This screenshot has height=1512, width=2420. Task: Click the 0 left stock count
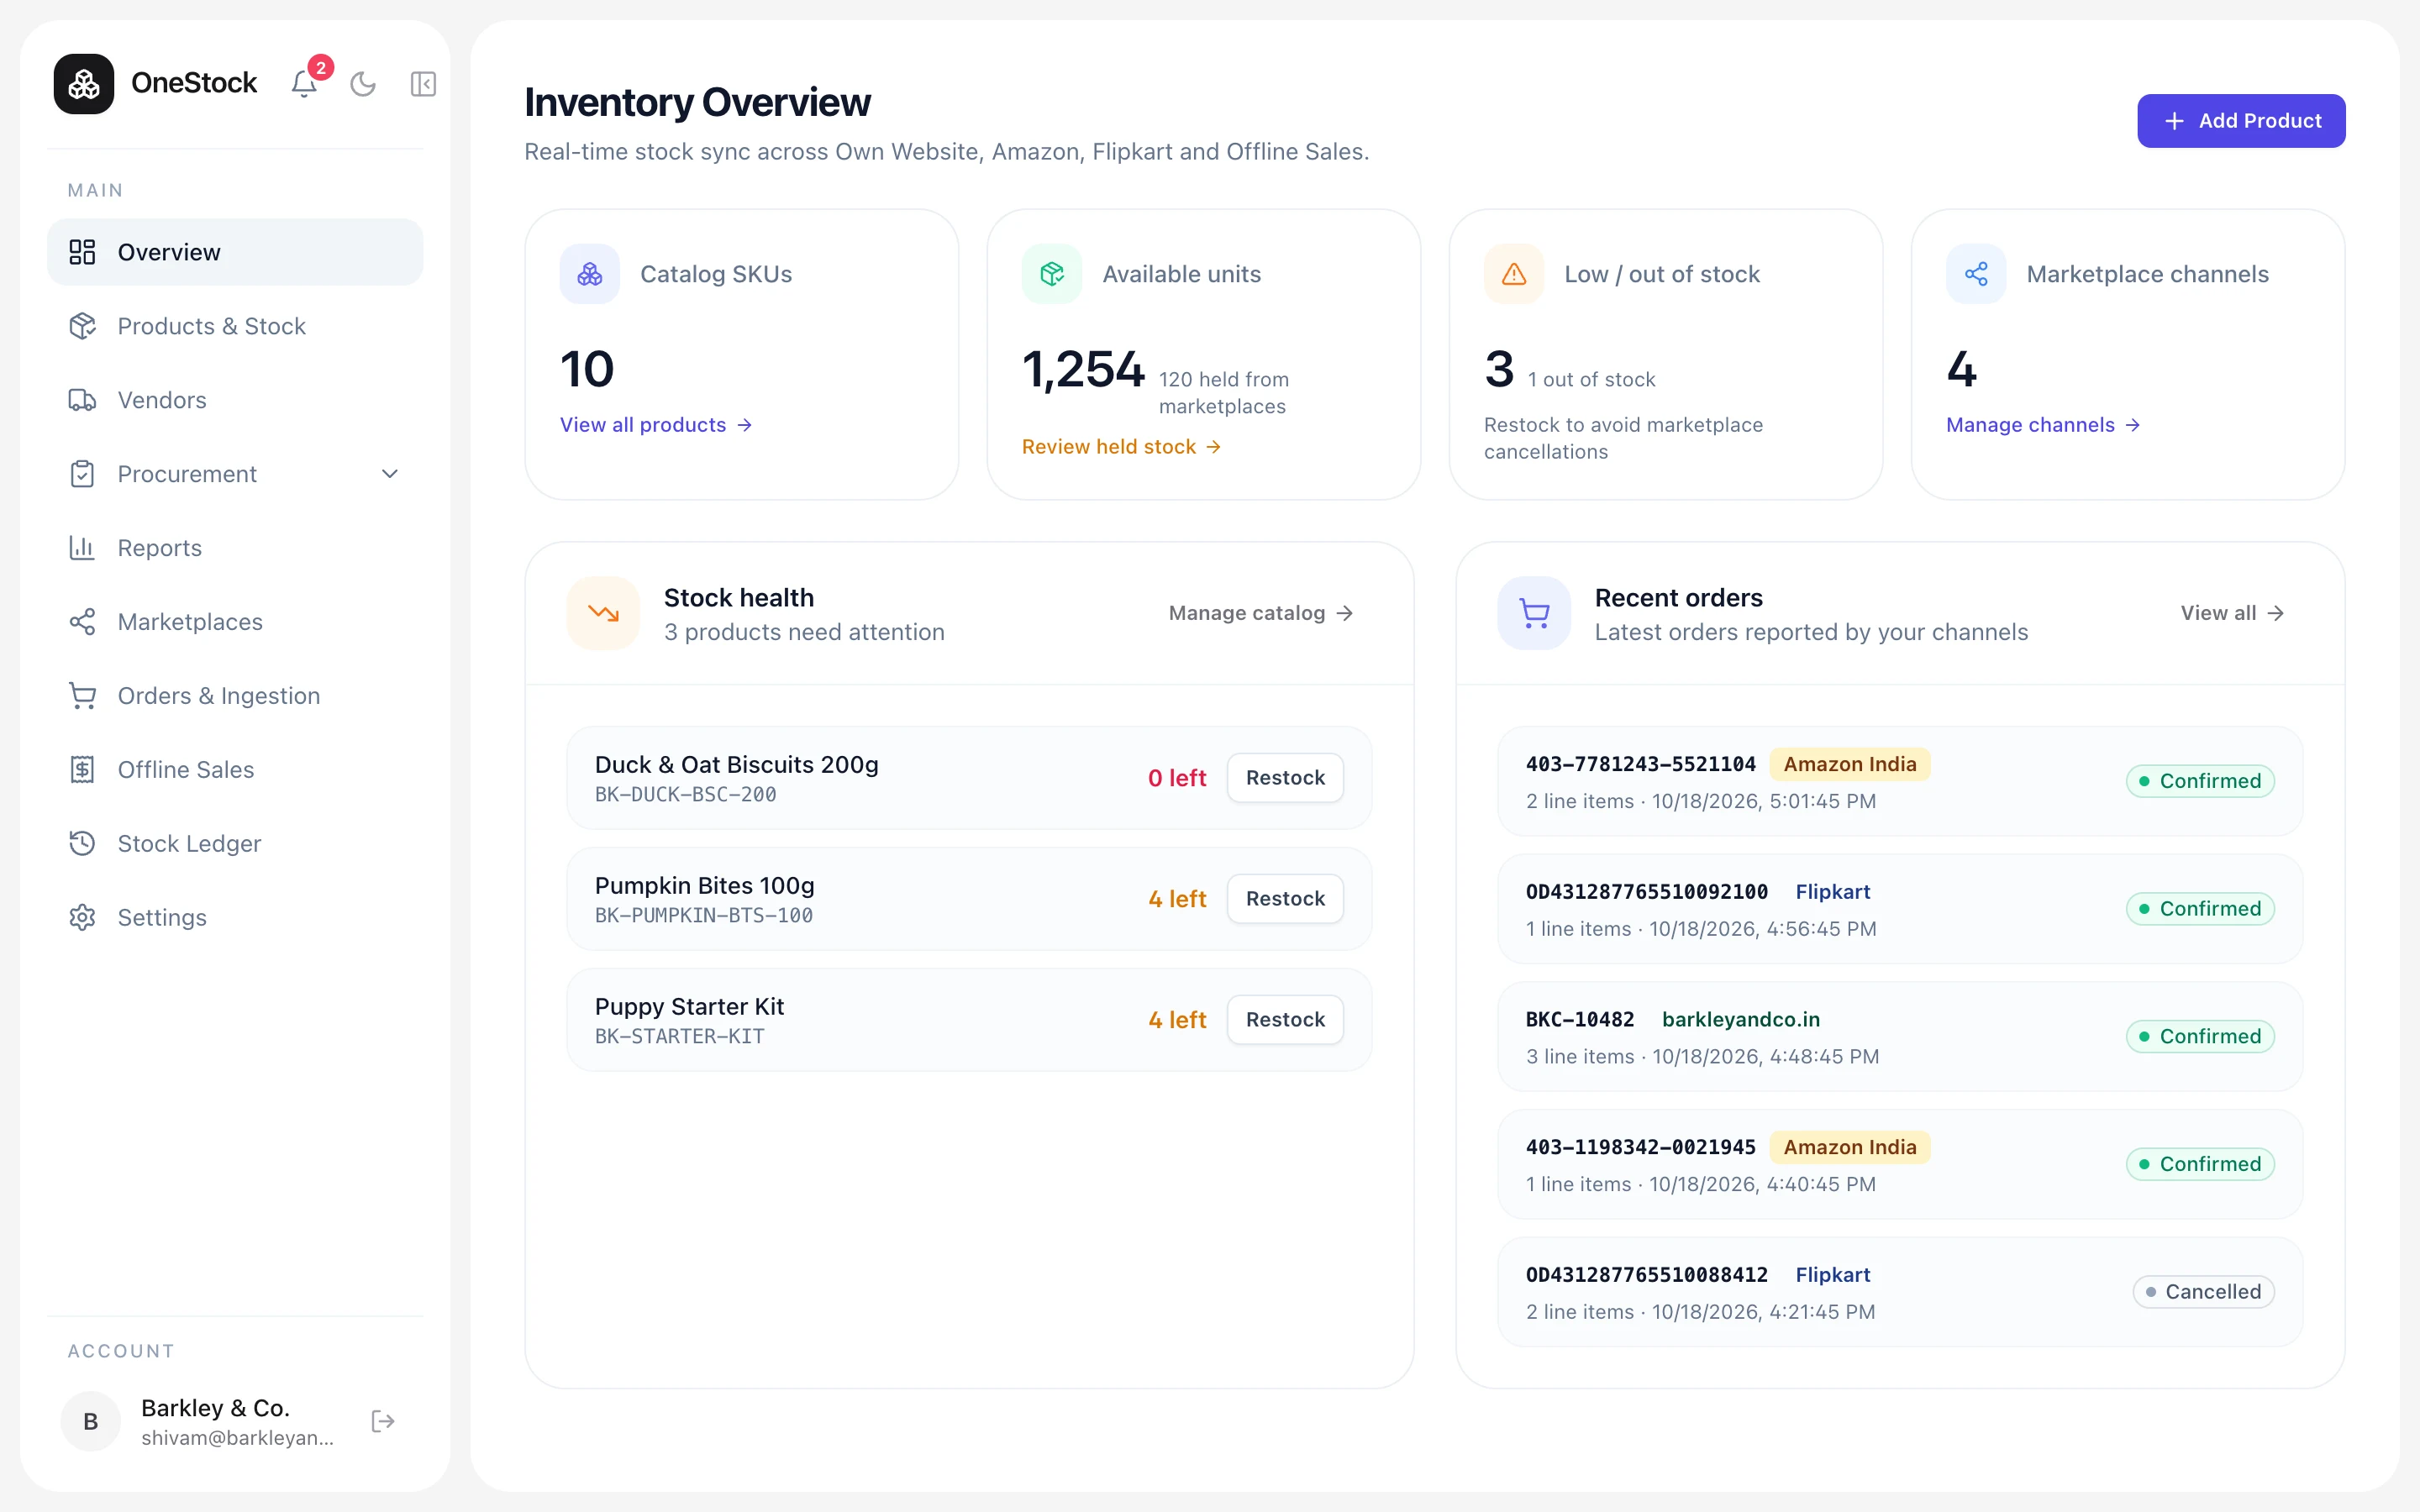(1177, 778)
